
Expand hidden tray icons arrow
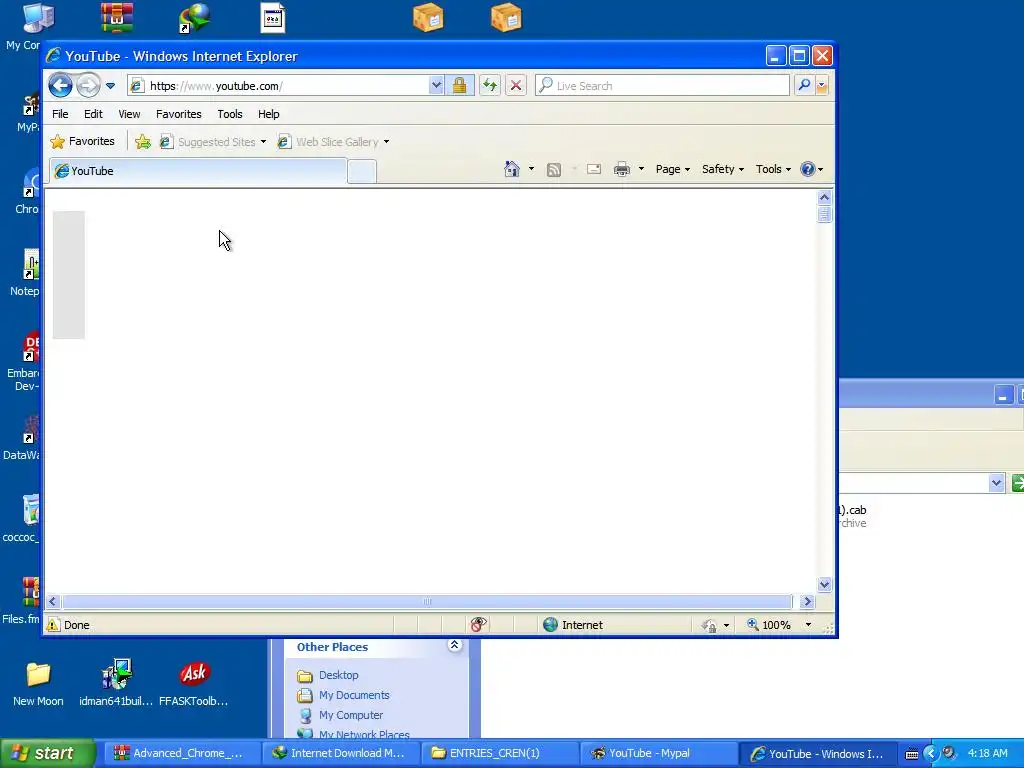click(931, 754)
